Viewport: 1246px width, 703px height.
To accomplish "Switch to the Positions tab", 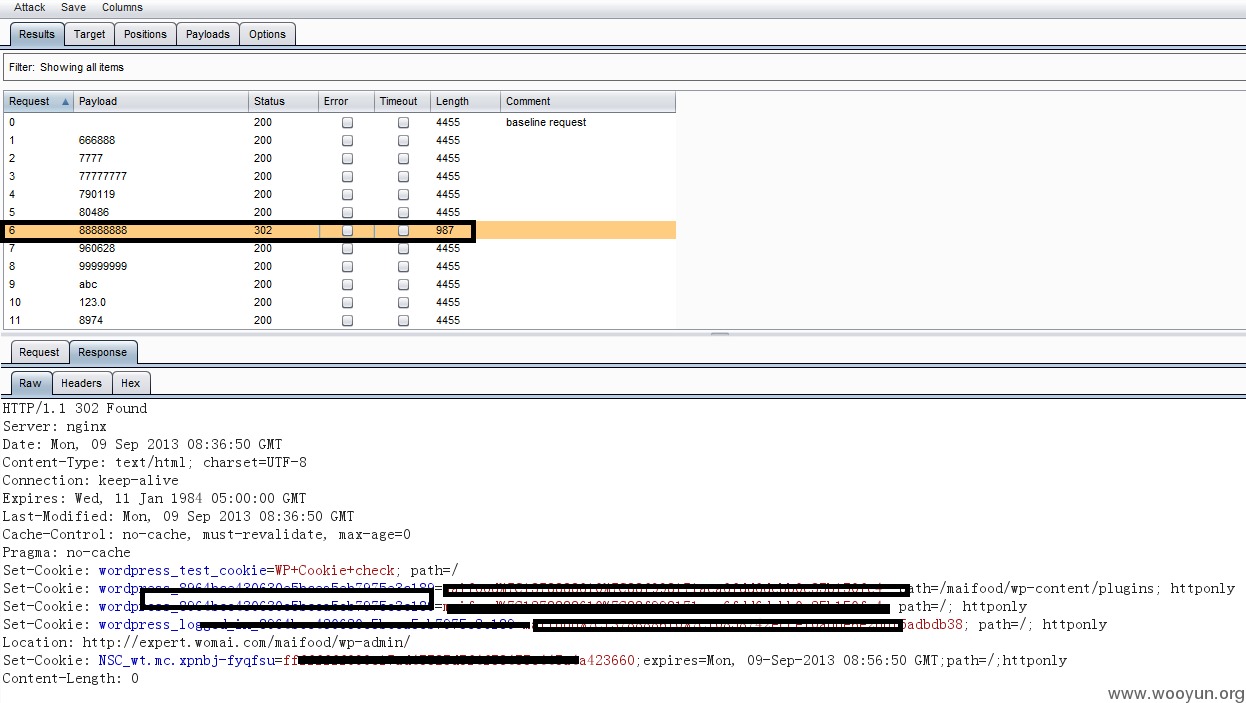I will click(145, 34).
